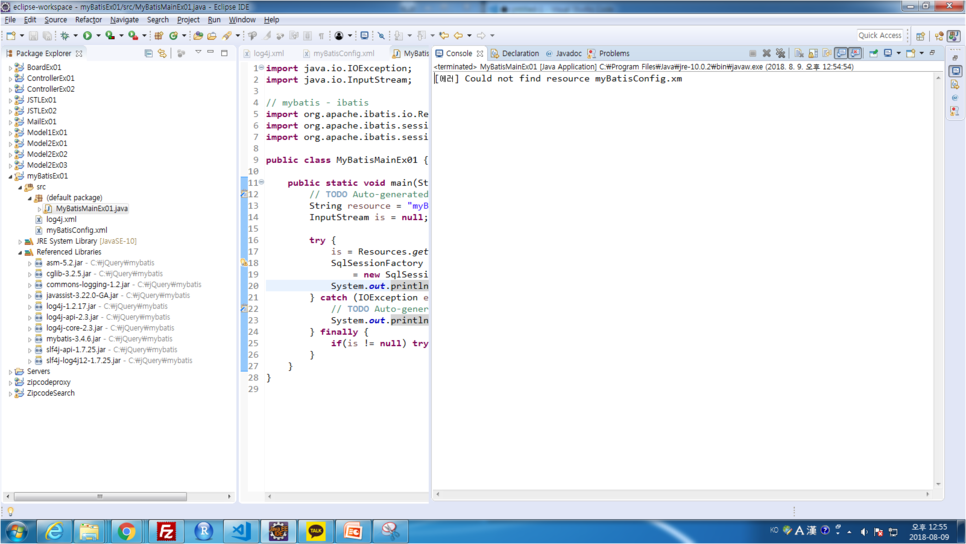Click New Java Class green icon
This screenshot has height=544, width=966.
click(174, 36)
